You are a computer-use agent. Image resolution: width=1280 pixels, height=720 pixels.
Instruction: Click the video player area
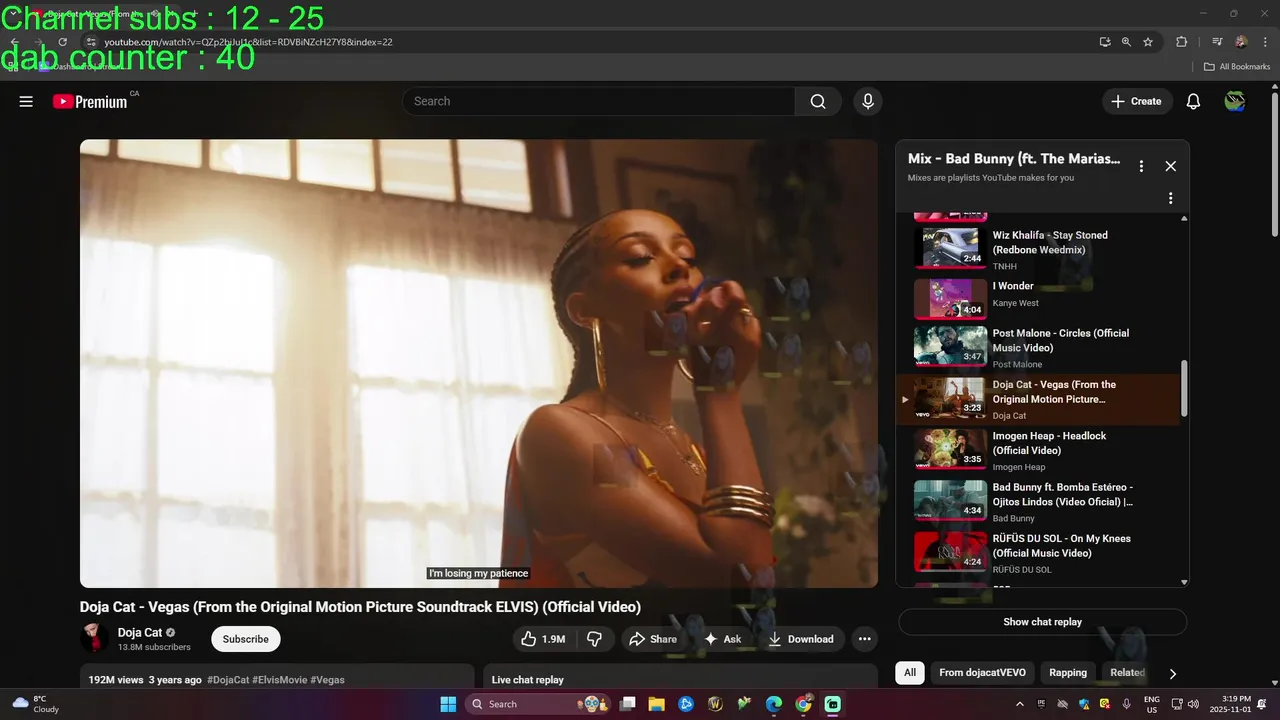[x=479, y=363]
